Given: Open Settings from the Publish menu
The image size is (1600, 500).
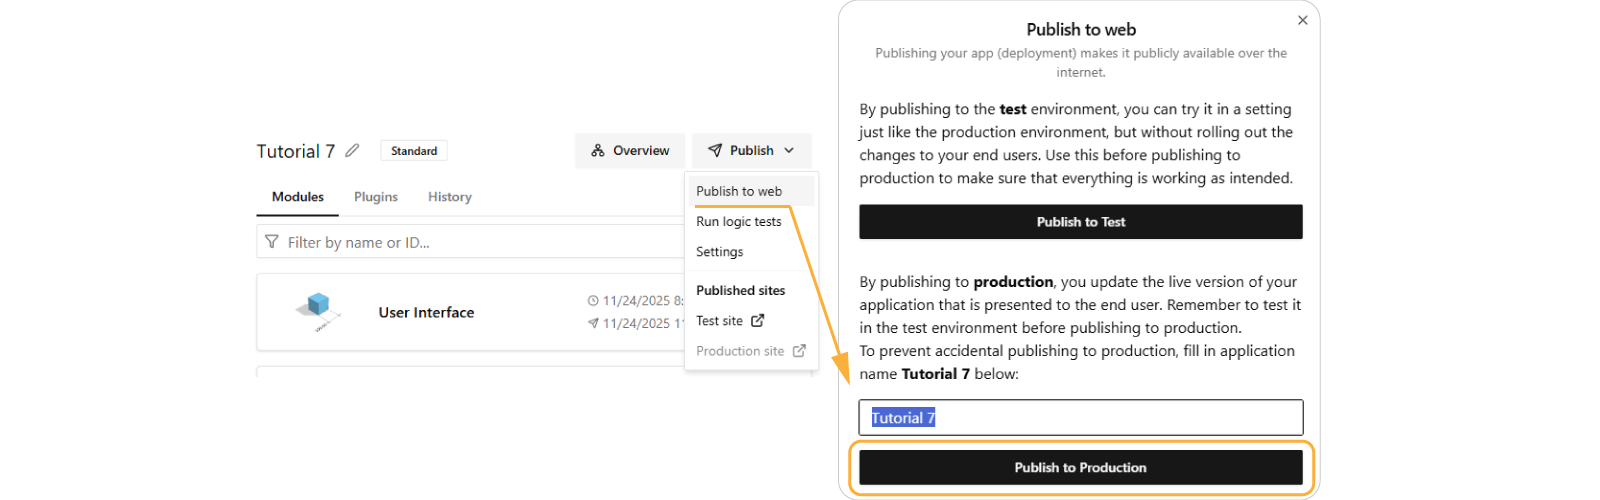Looking at the screenshot, I should pyautogui.click(x=720, y=252).
